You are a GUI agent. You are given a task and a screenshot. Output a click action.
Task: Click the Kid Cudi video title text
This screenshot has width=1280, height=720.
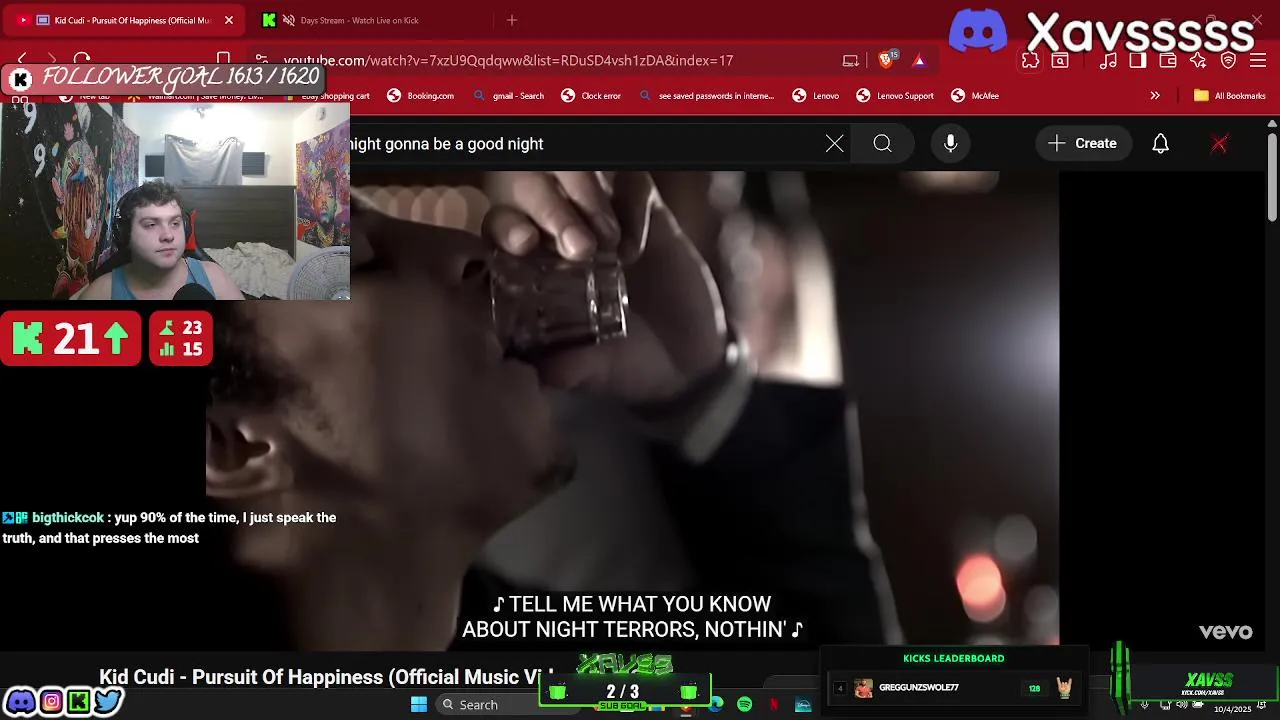[x=326, y=677]
